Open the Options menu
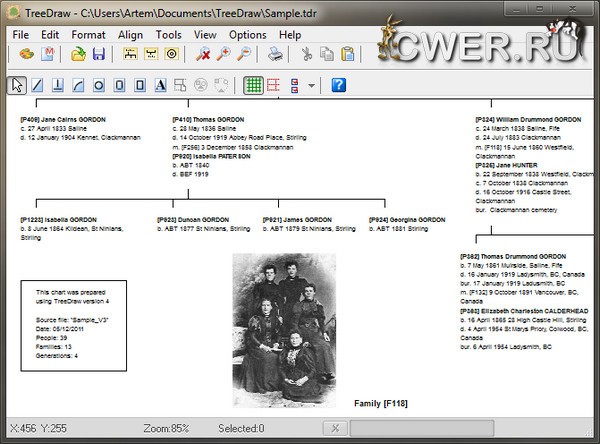The height and width of the screenshot is (444, 600). (247, 34)
